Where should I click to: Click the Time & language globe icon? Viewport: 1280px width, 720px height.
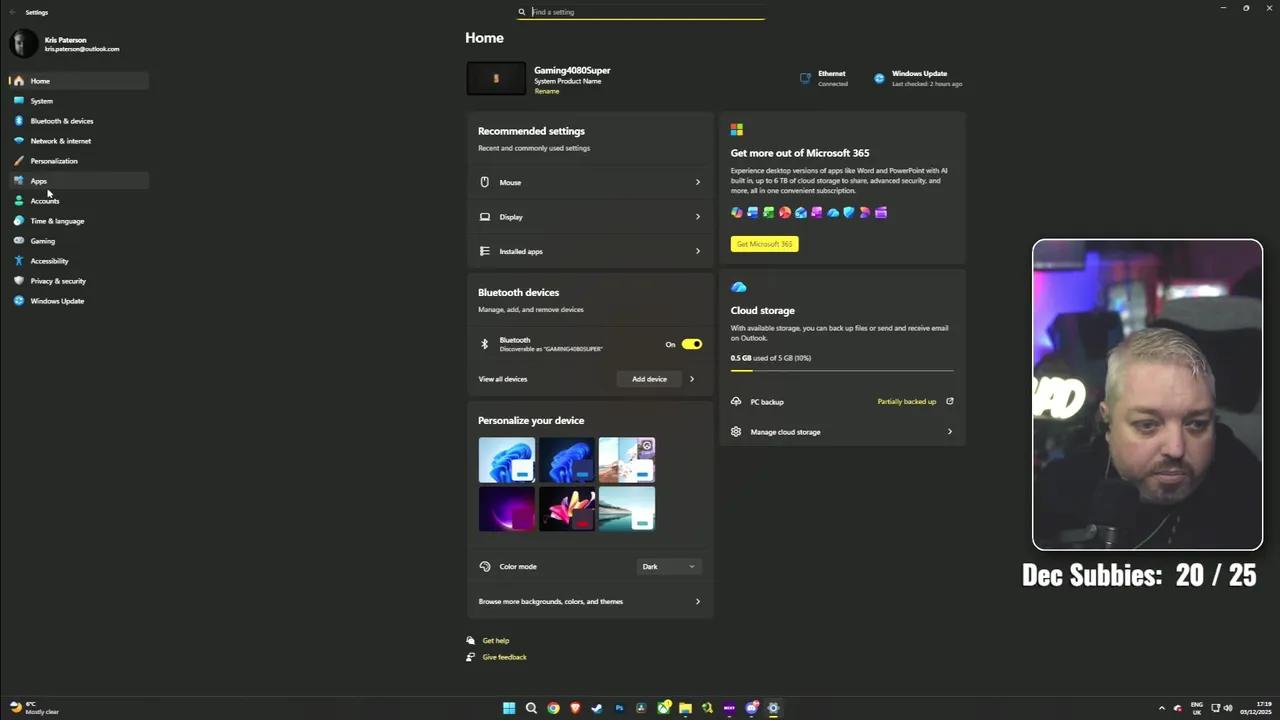[x=19, y=221]
